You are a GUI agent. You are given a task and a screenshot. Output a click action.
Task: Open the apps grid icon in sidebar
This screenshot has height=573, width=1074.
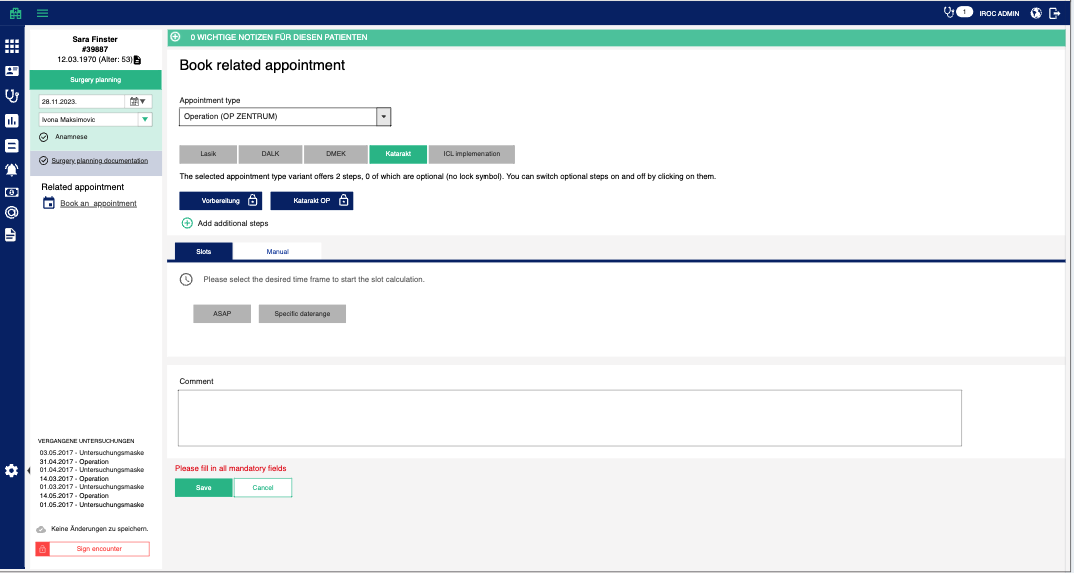pos(12,46)
